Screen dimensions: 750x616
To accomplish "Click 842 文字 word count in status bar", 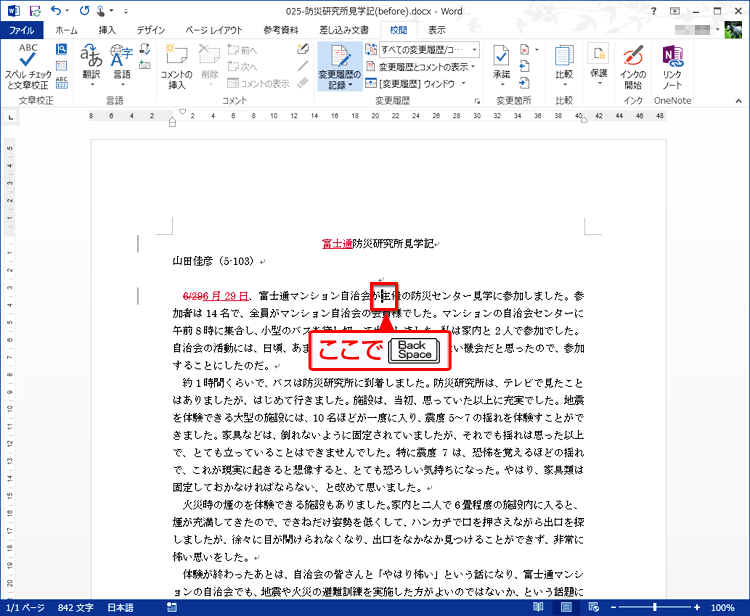I will coord(76,607).
